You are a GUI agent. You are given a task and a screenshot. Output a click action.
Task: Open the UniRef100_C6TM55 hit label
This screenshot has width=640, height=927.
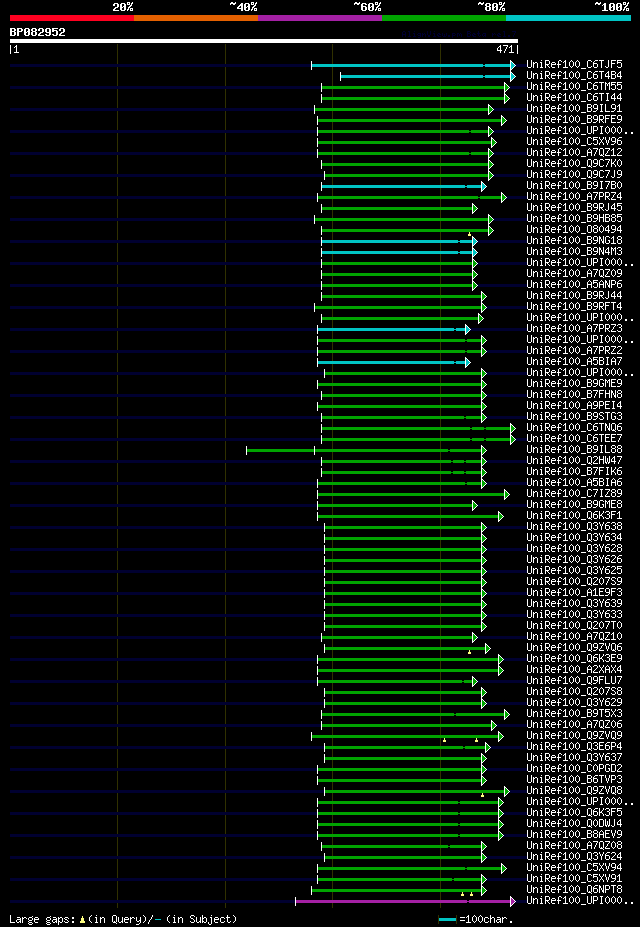point(574,87)
